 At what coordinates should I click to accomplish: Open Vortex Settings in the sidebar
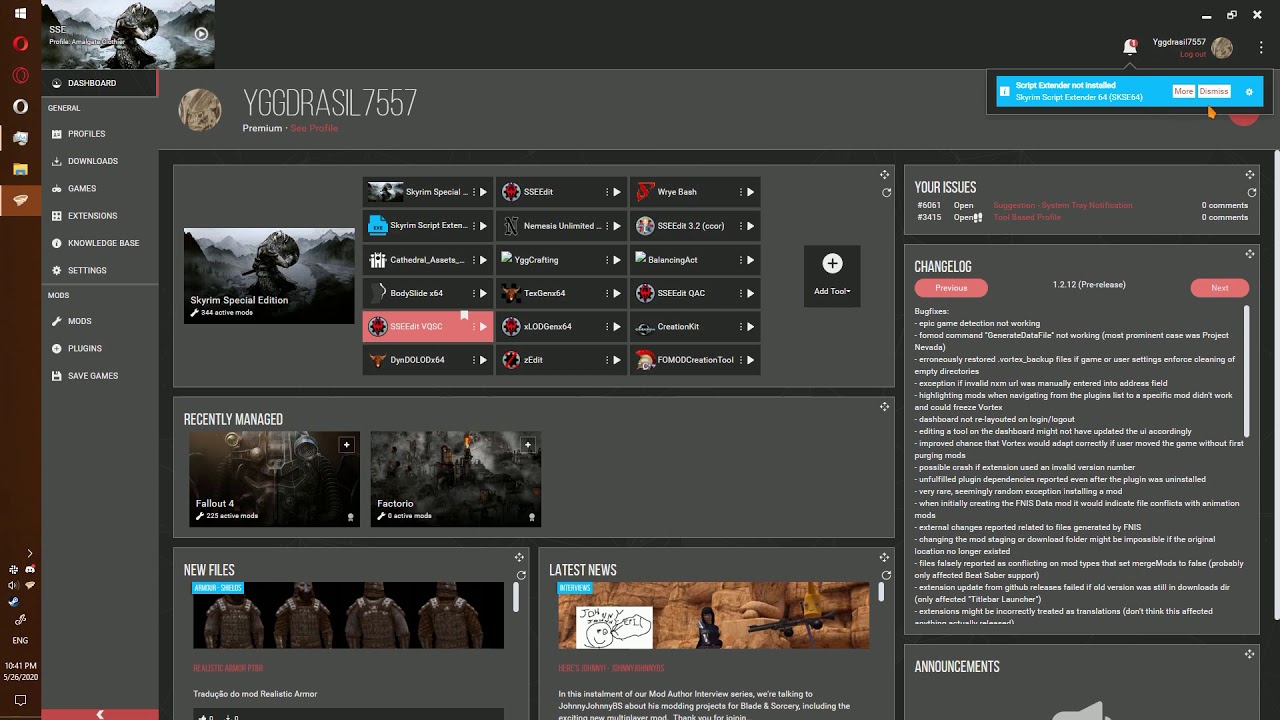(99, 270)
